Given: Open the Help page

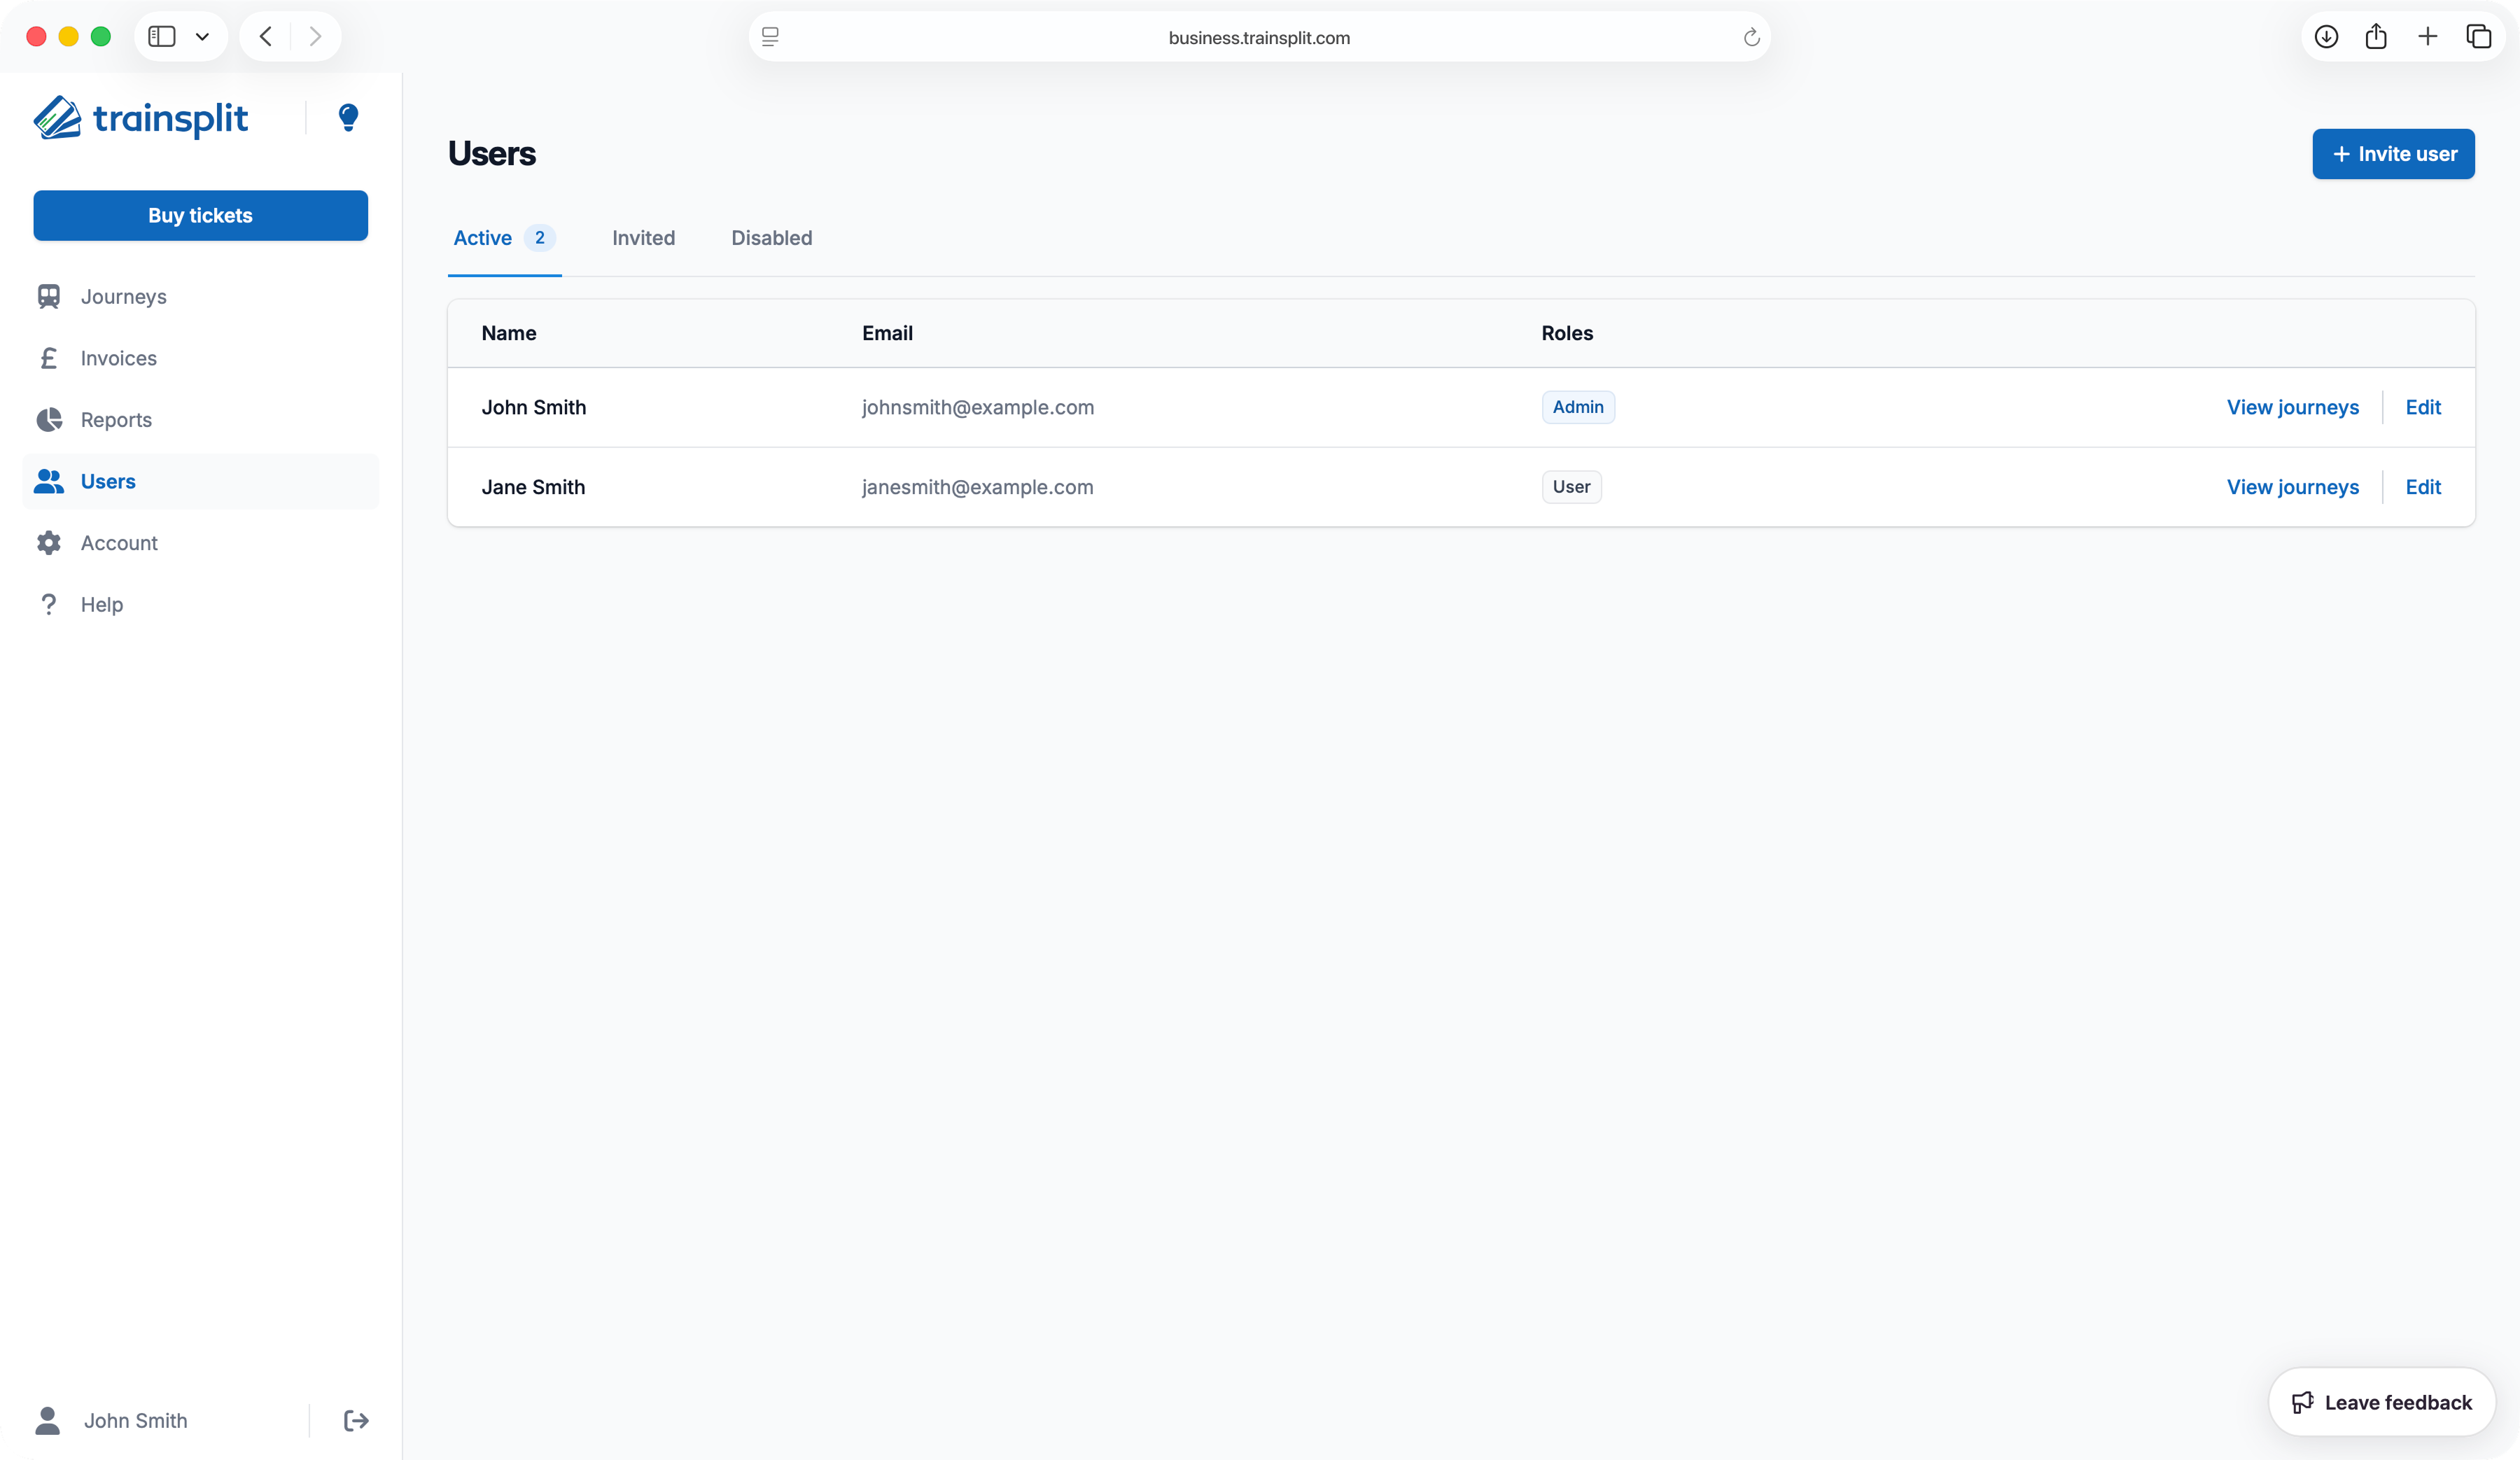Looking at the screenshot, I should click(x=101, y=605).
